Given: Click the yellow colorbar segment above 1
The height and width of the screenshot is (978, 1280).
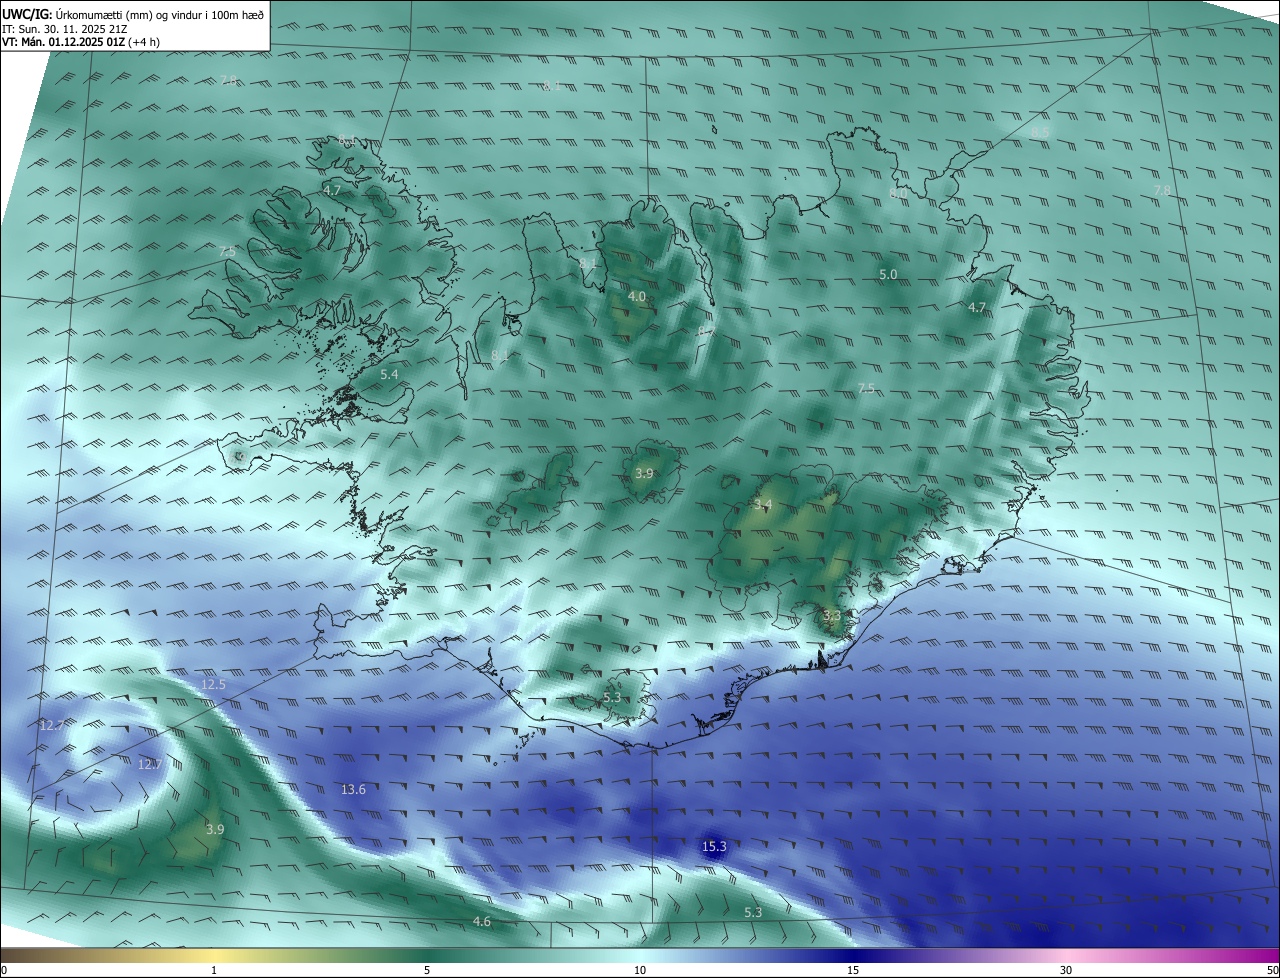Looking at the screenshot, I should [214, 955].
